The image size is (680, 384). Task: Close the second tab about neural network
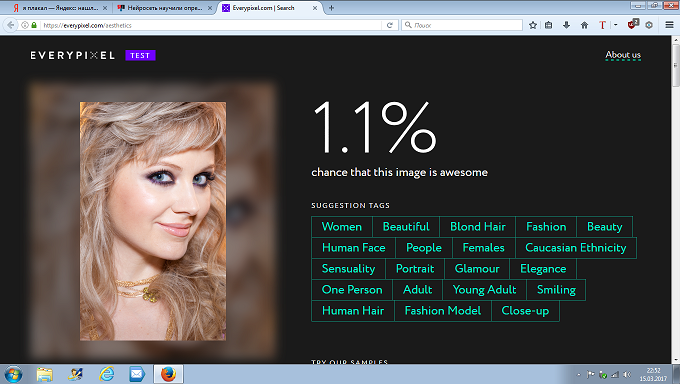[210, 8]
